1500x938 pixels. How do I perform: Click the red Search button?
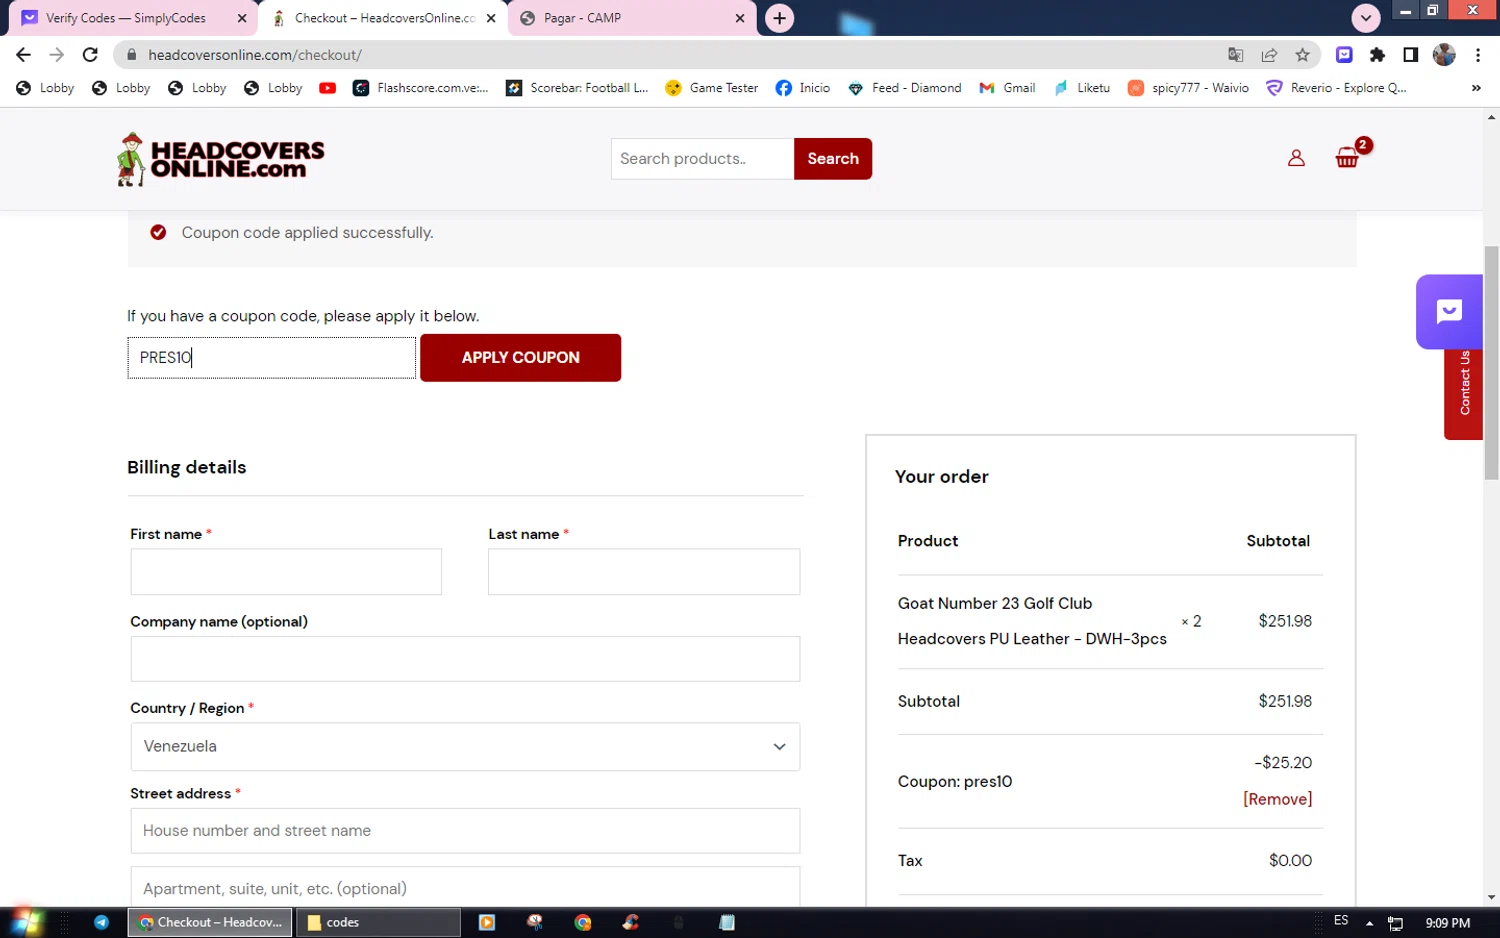833,159
